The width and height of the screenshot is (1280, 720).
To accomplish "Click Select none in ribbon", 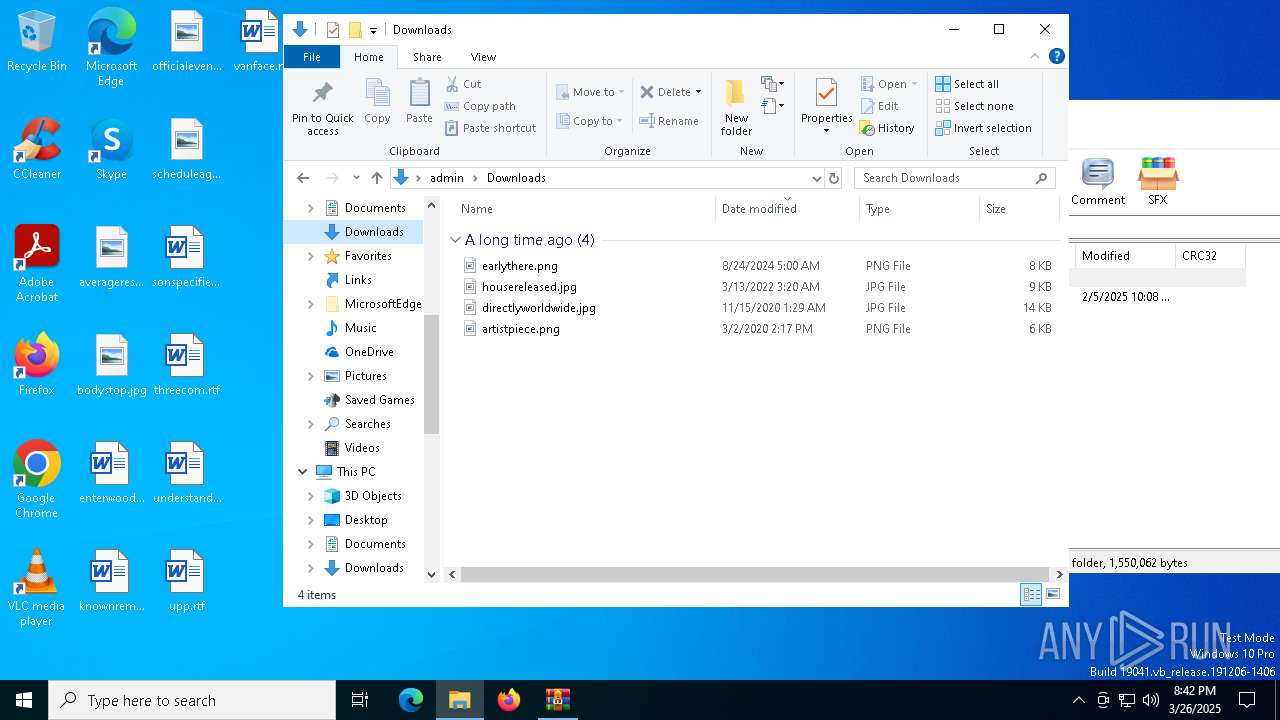I will click(974, 106).
